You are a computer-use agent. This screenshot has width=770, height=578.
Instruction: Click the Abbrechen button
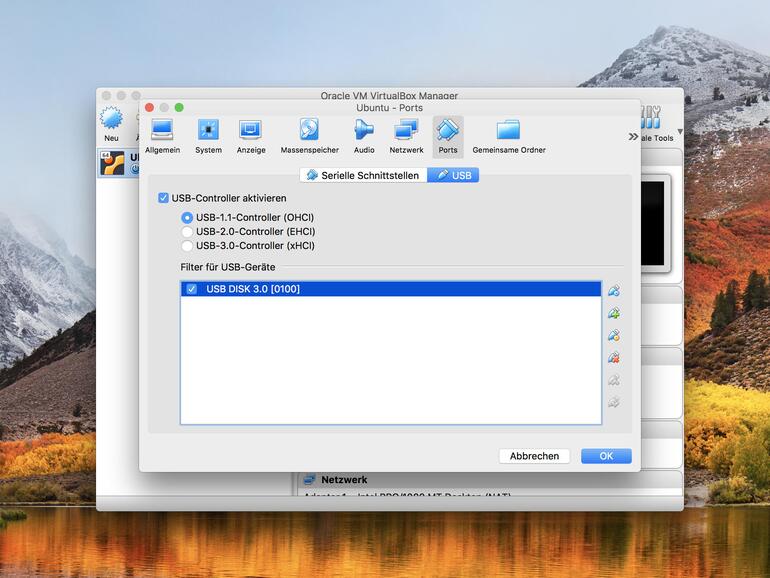click(534, 456)
